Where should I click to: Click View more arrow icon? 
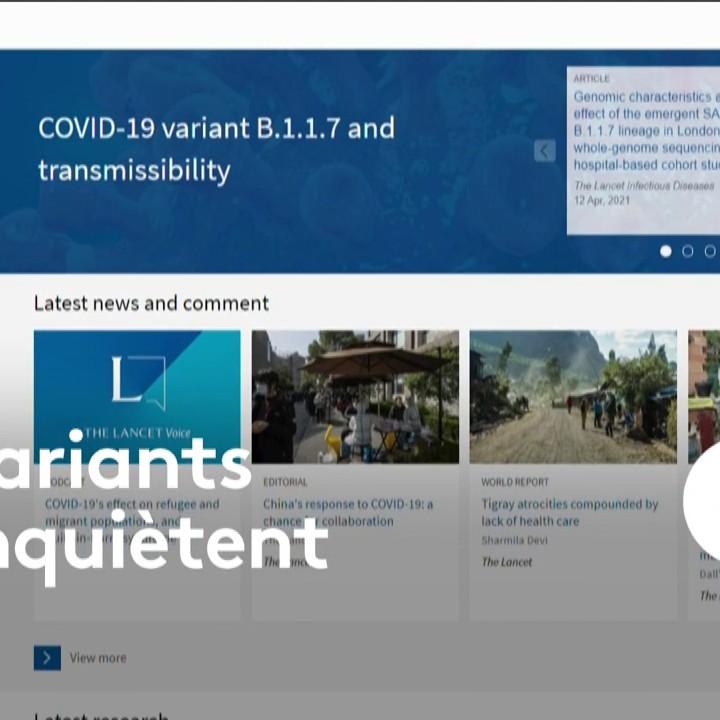[47, 658]
